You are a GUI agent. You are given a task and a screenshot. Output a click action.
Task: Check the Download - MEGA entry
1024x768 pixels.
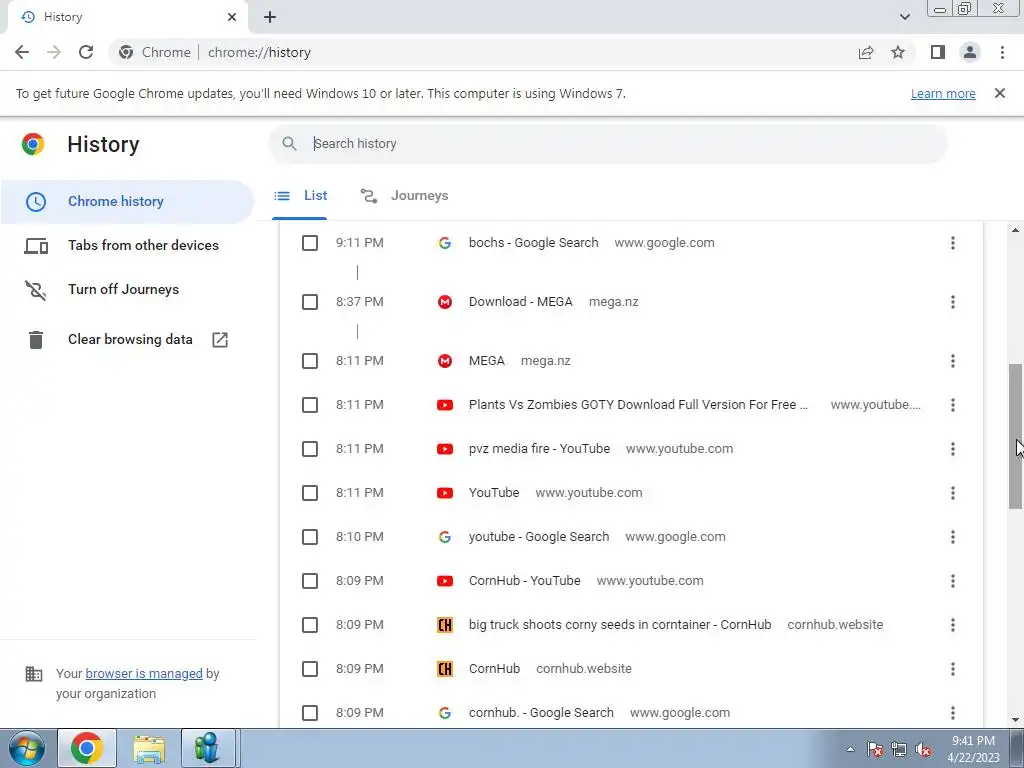(x=310, y=302)
